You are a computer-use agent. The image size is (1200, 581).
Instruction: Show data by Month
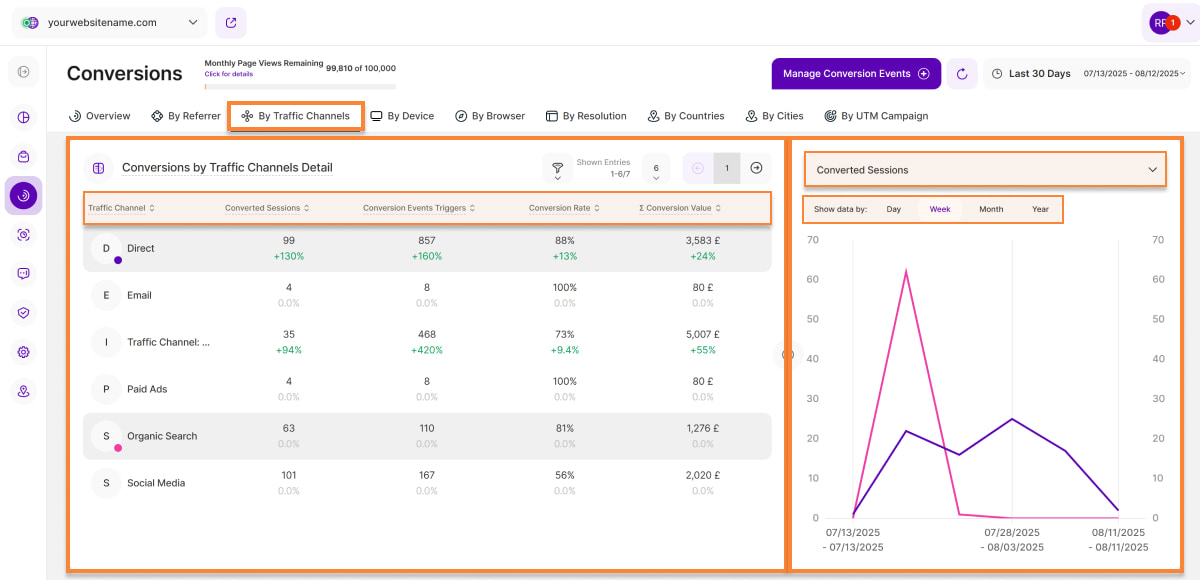pos(990,210)
